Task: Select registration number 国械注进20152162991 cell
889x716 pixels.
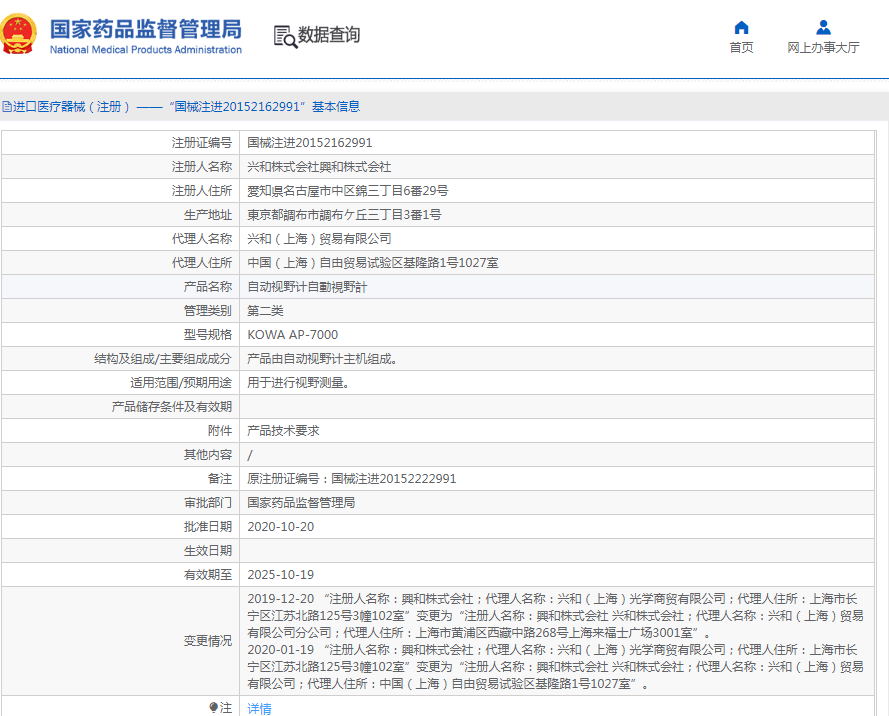Action: click(x=309, y=143)
